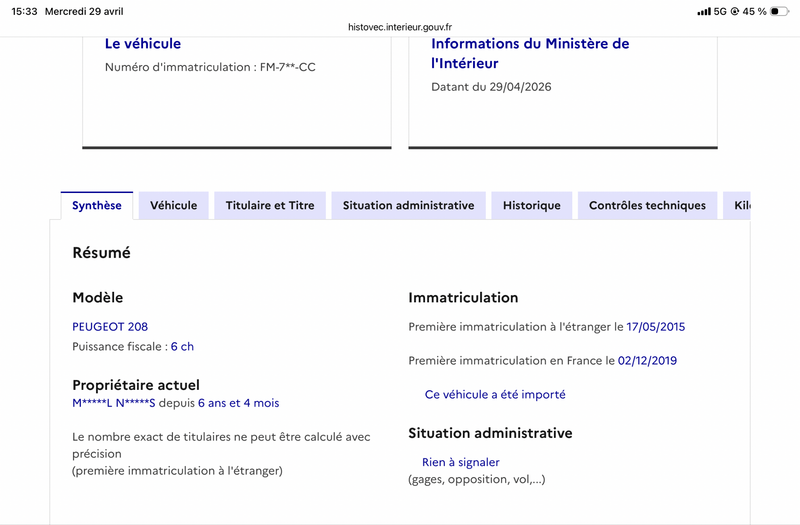
Task: Tap 'Situation administrative' heading in the summary
Action: (x=490, y=433)
